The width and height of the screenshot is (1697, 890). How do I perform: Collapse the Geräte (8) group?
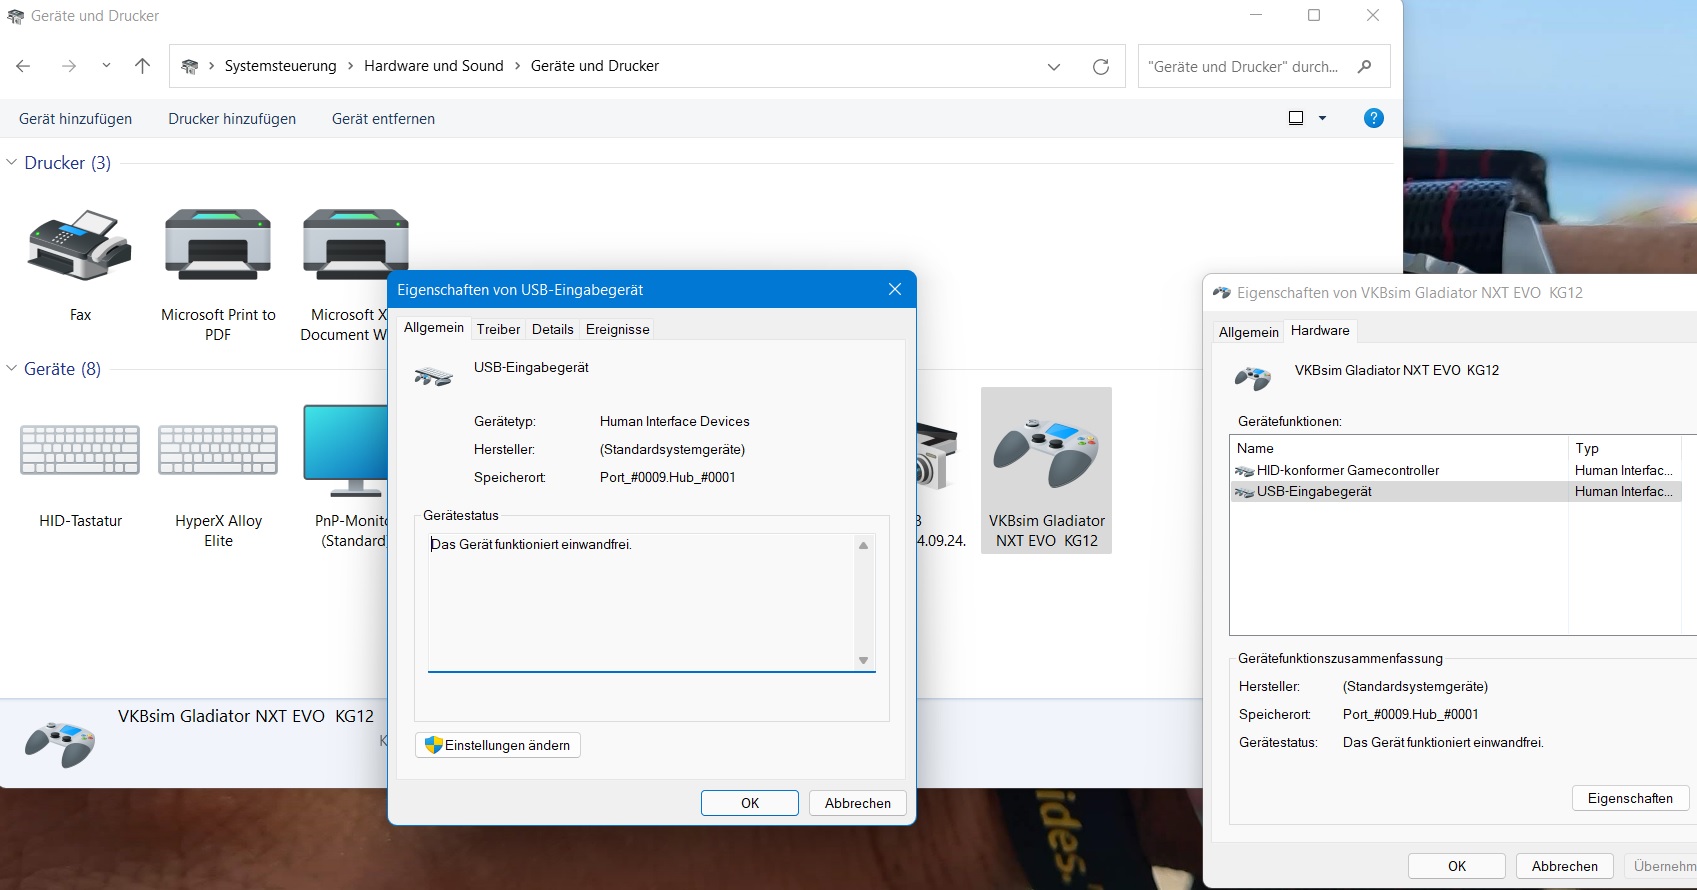12,368
